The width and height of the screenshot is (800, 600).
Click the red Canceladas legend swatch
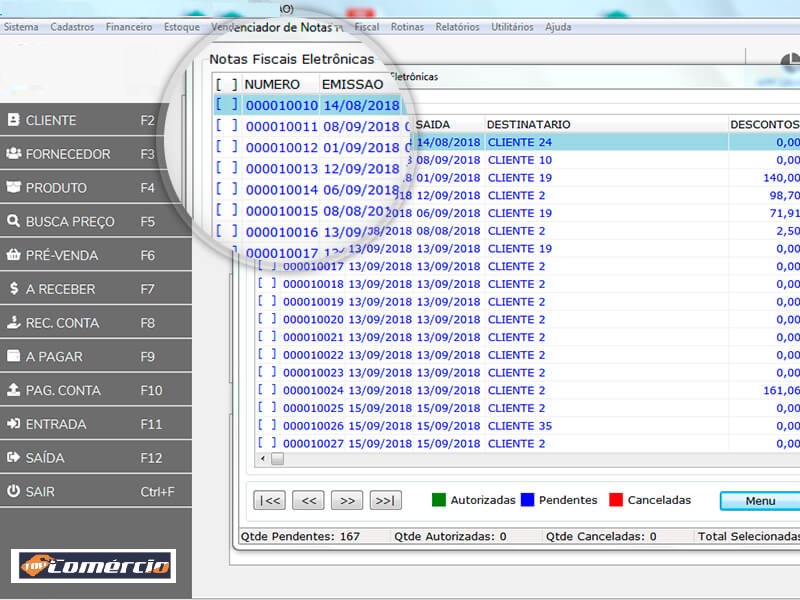[616, 499]
